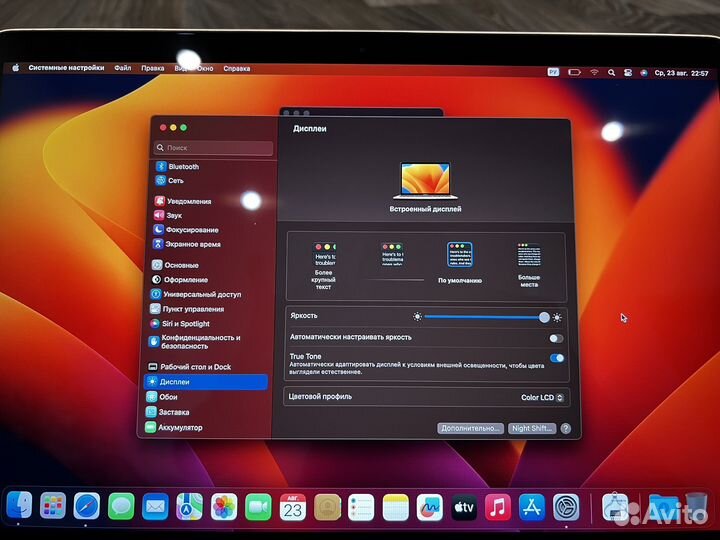Viewport: 720px width, 540px height.
Task: Open the Системные настройки menu
Action: pyautogui.click(x=66, y=68)
